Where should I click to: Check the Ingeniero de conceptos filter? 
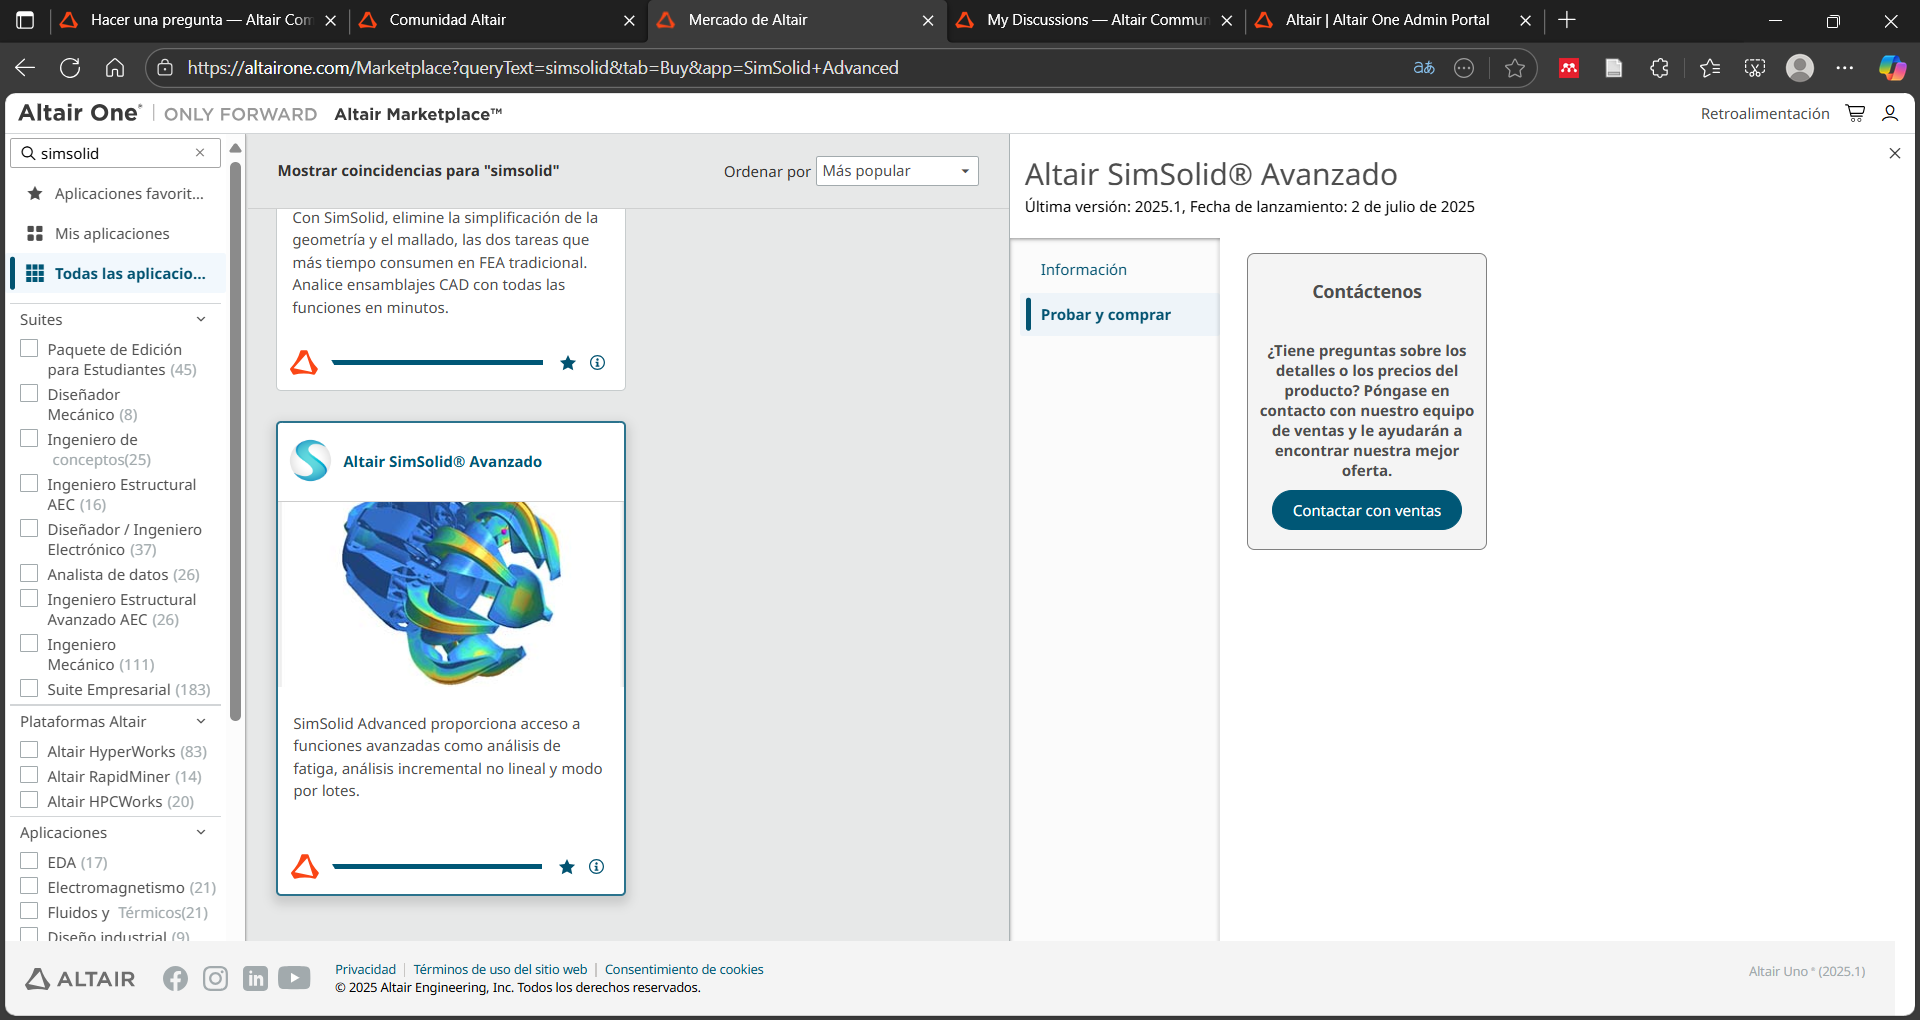coord(30,439)
